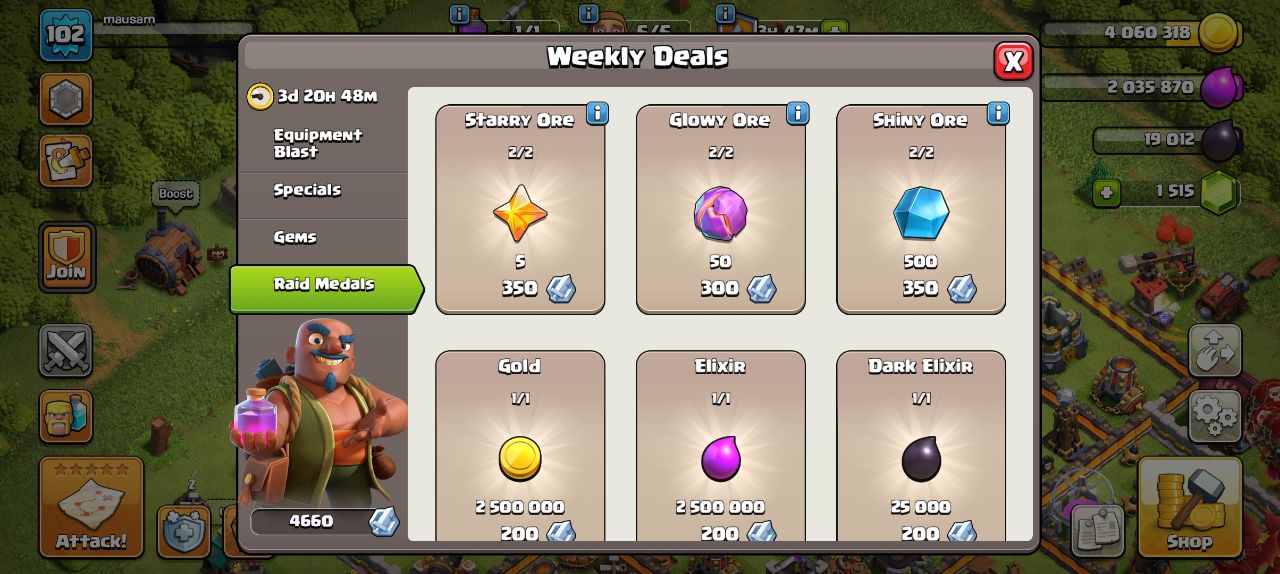
Task: Click the level 102 experience badge
Action: coord(66,35)
